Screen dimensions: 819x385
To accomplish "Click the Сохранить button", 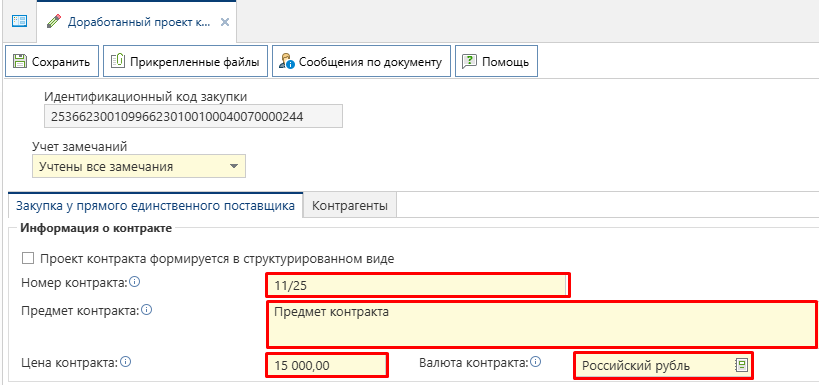I will [x=52, y=62].
